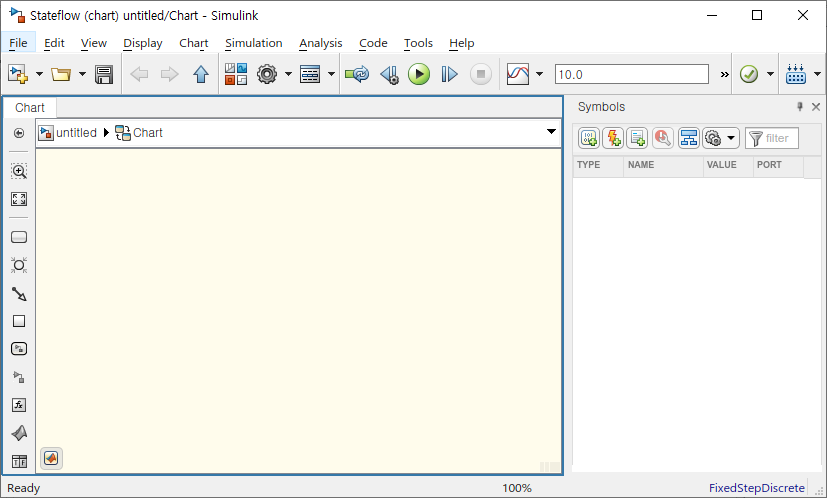Save the chart with floppy icon
Image resolution: width=827 pixels, height=498 pixels.
104,74
